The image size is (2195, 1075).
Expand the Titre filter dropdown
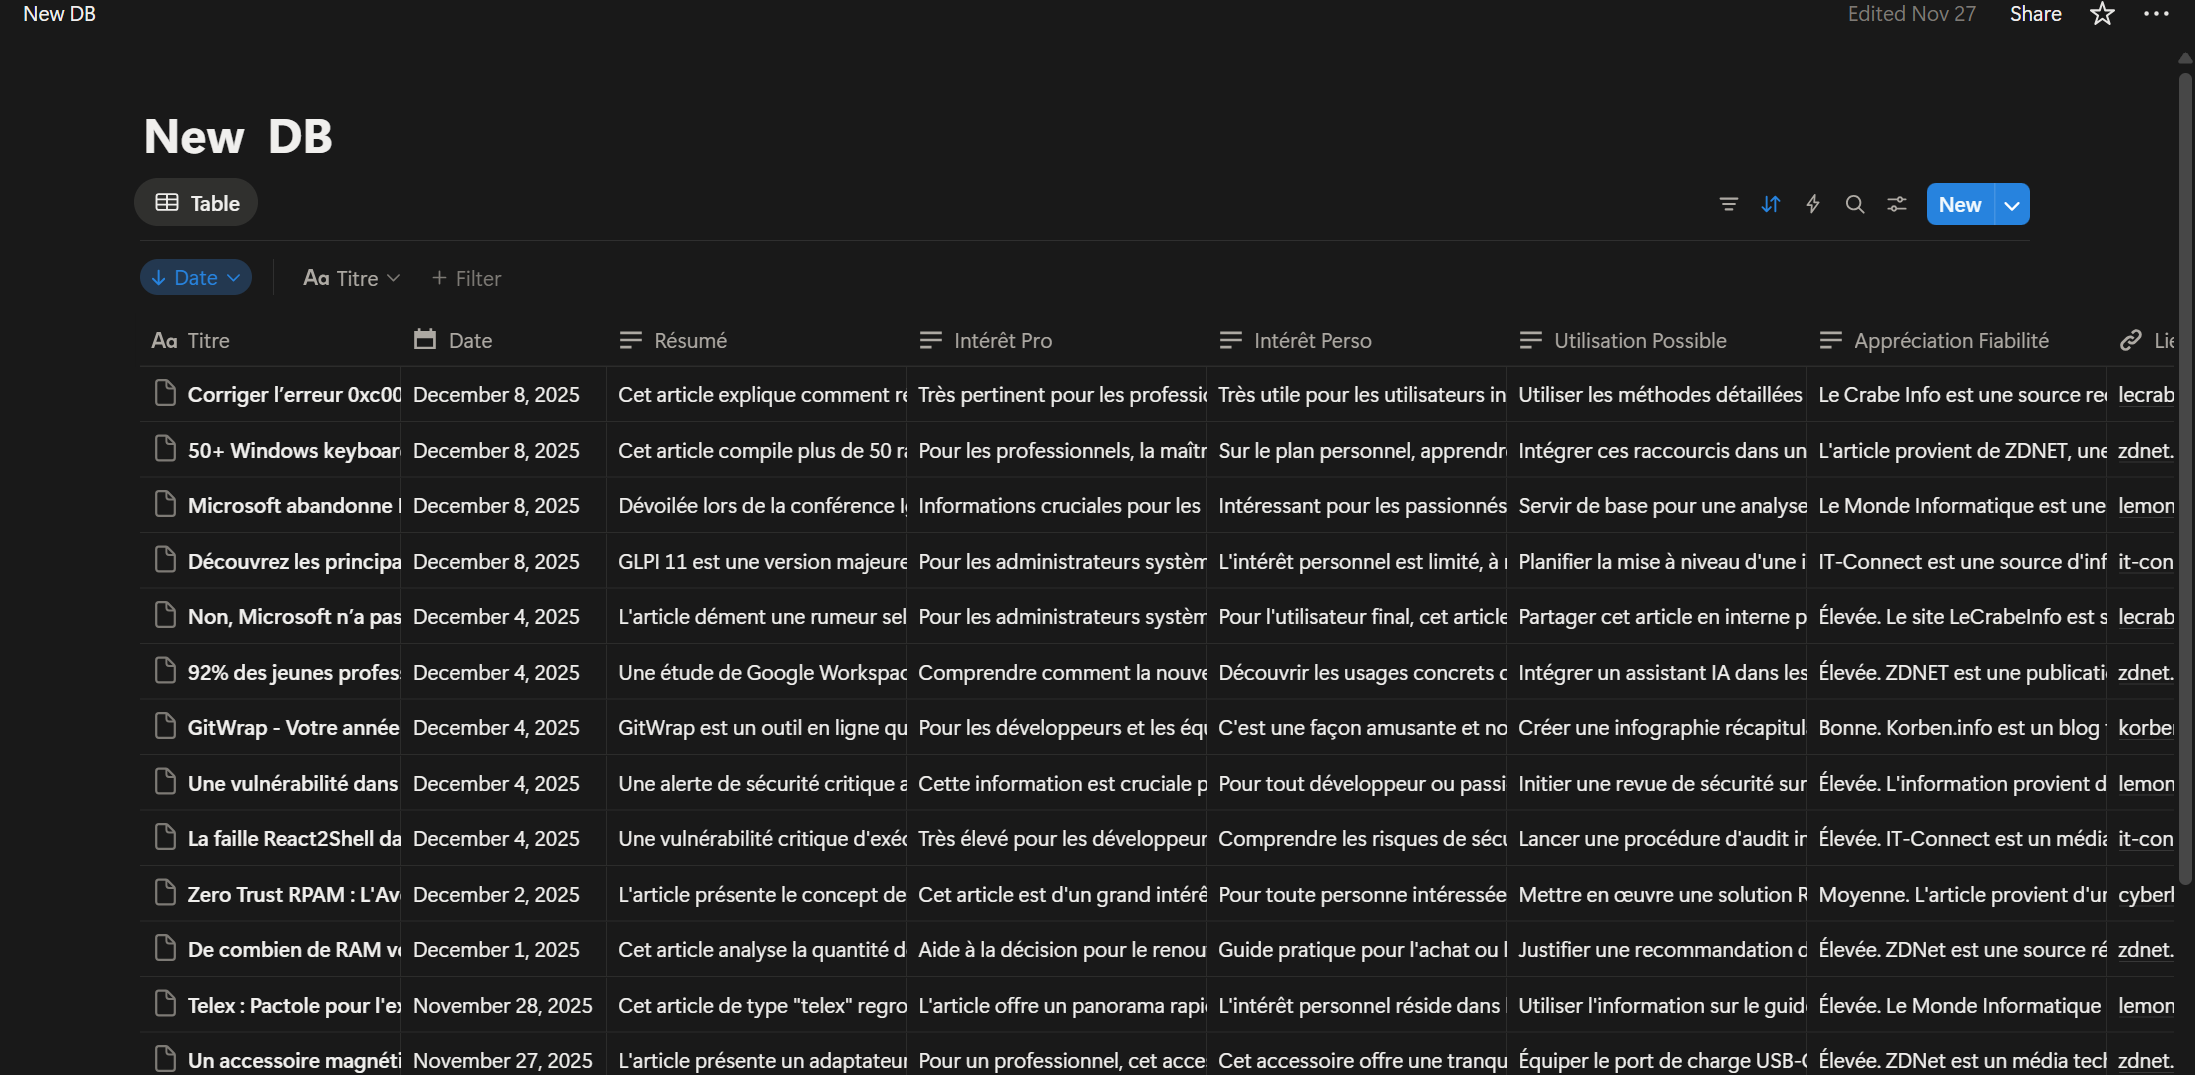(351, 278)
